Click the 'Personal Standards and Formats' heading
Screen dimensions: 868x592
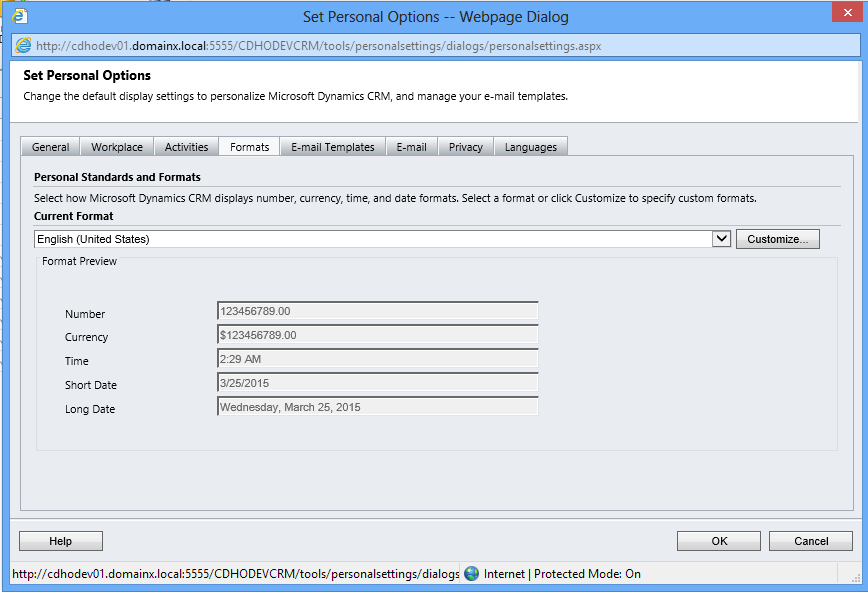[117, 177]
